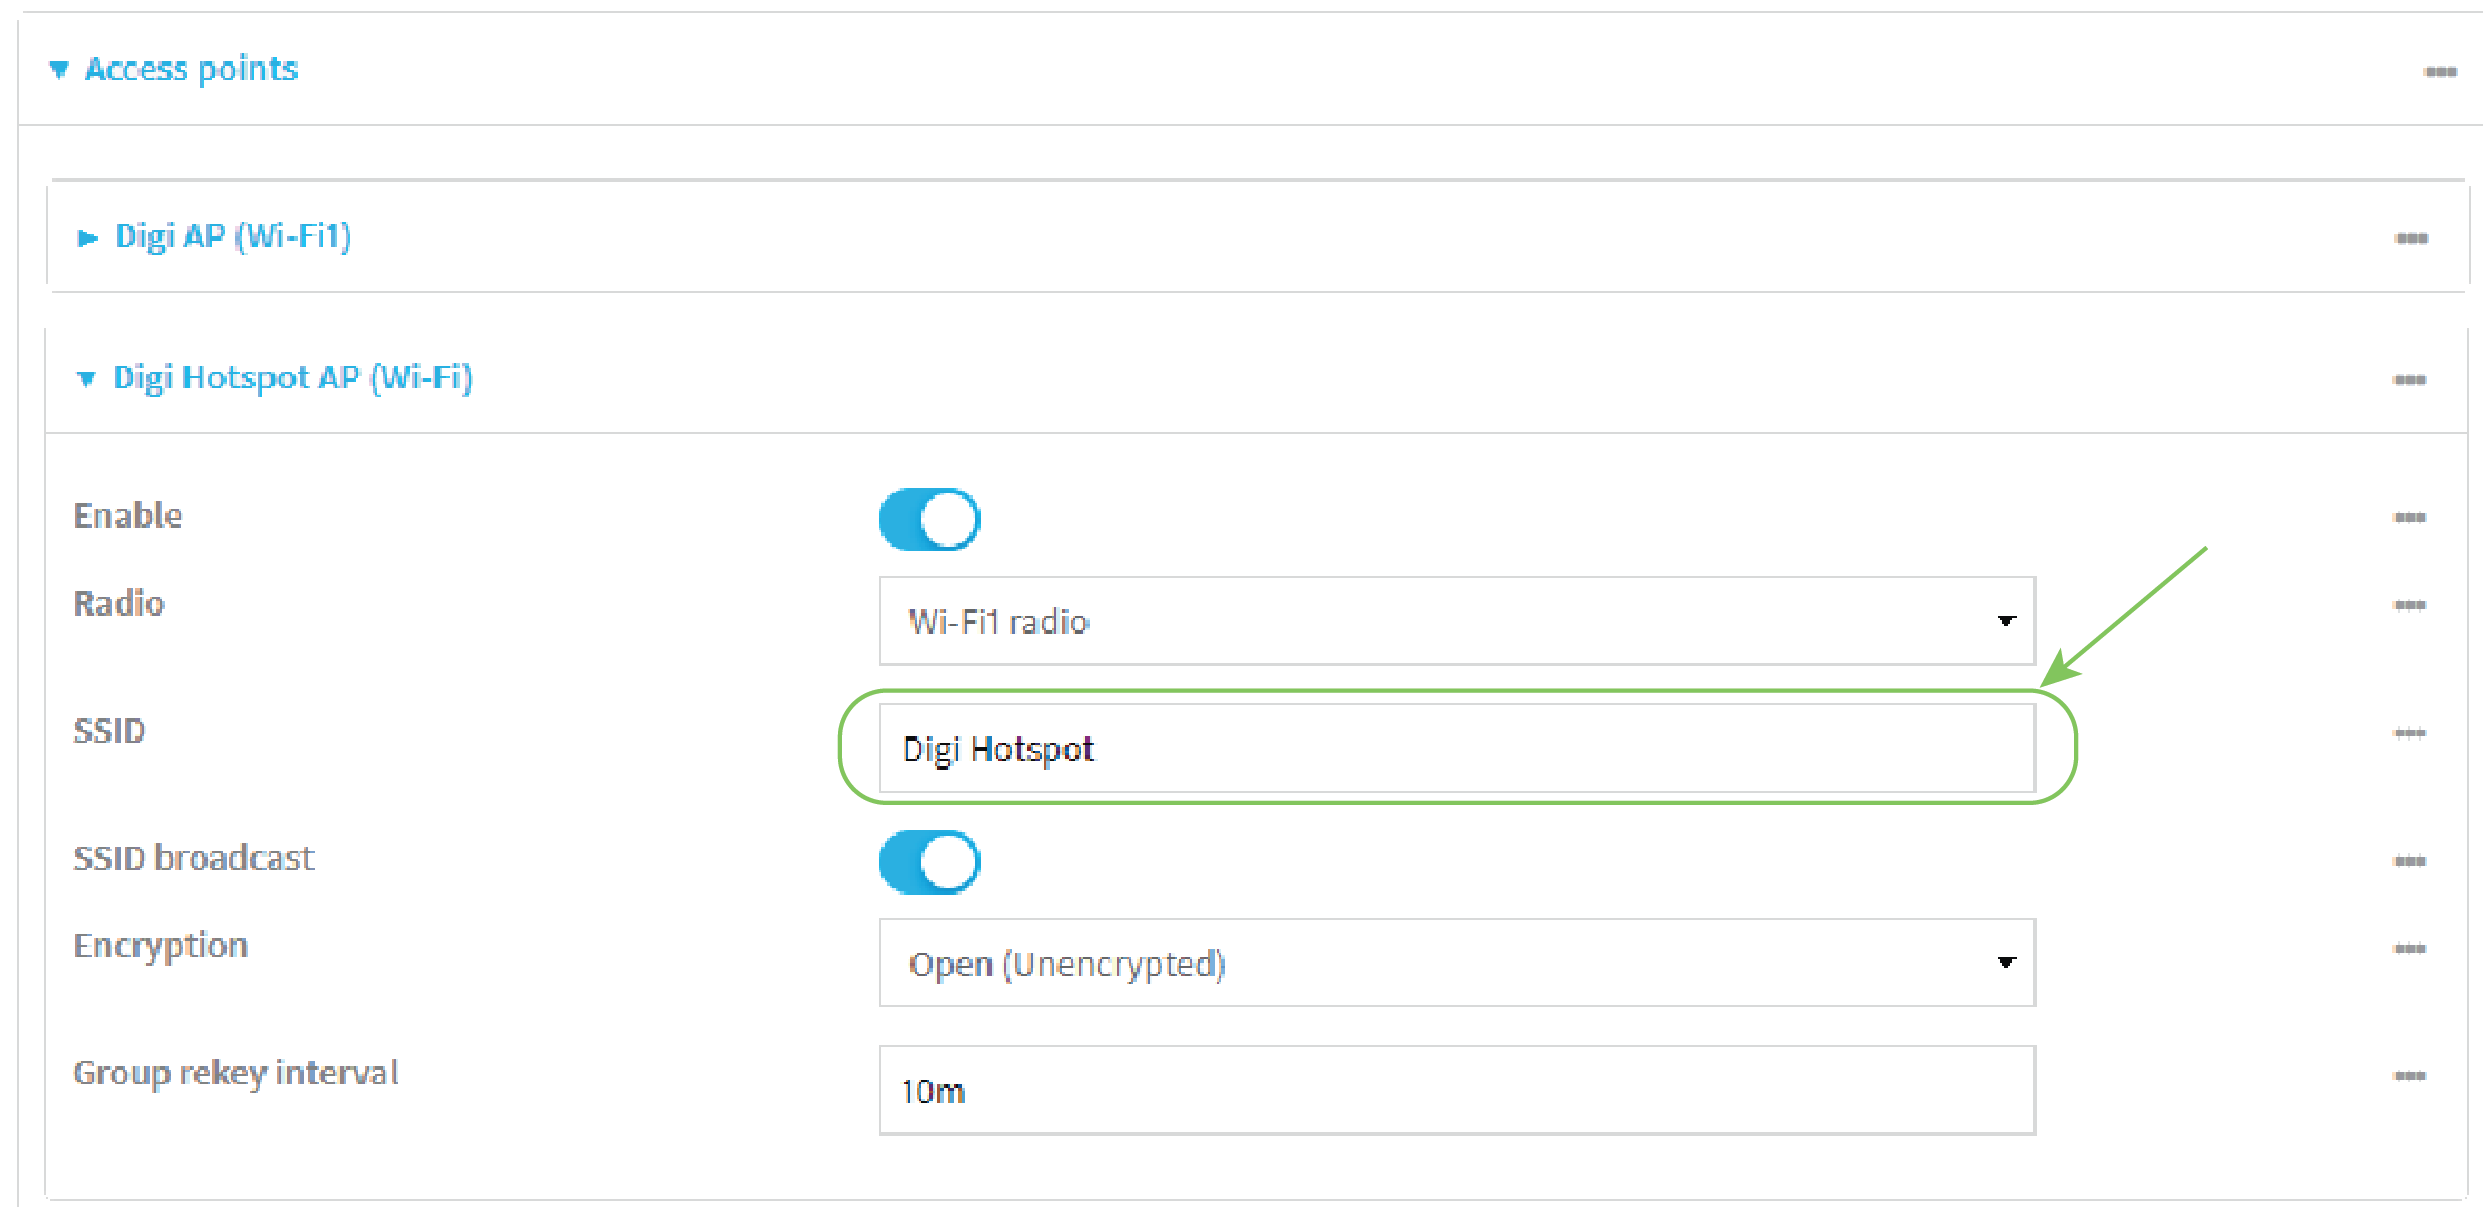Viewport: 2486px width, 1226px height.
Task: Open the Digi AP (Wi-Fi1) ellipsis menu
Action: tap(2411, 238)
